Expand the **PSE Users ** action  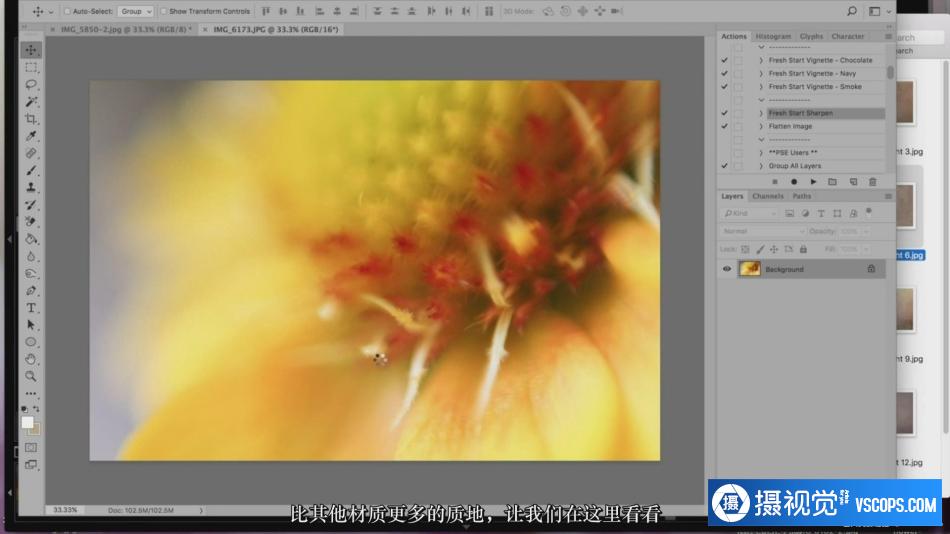[x=761, y=153]
